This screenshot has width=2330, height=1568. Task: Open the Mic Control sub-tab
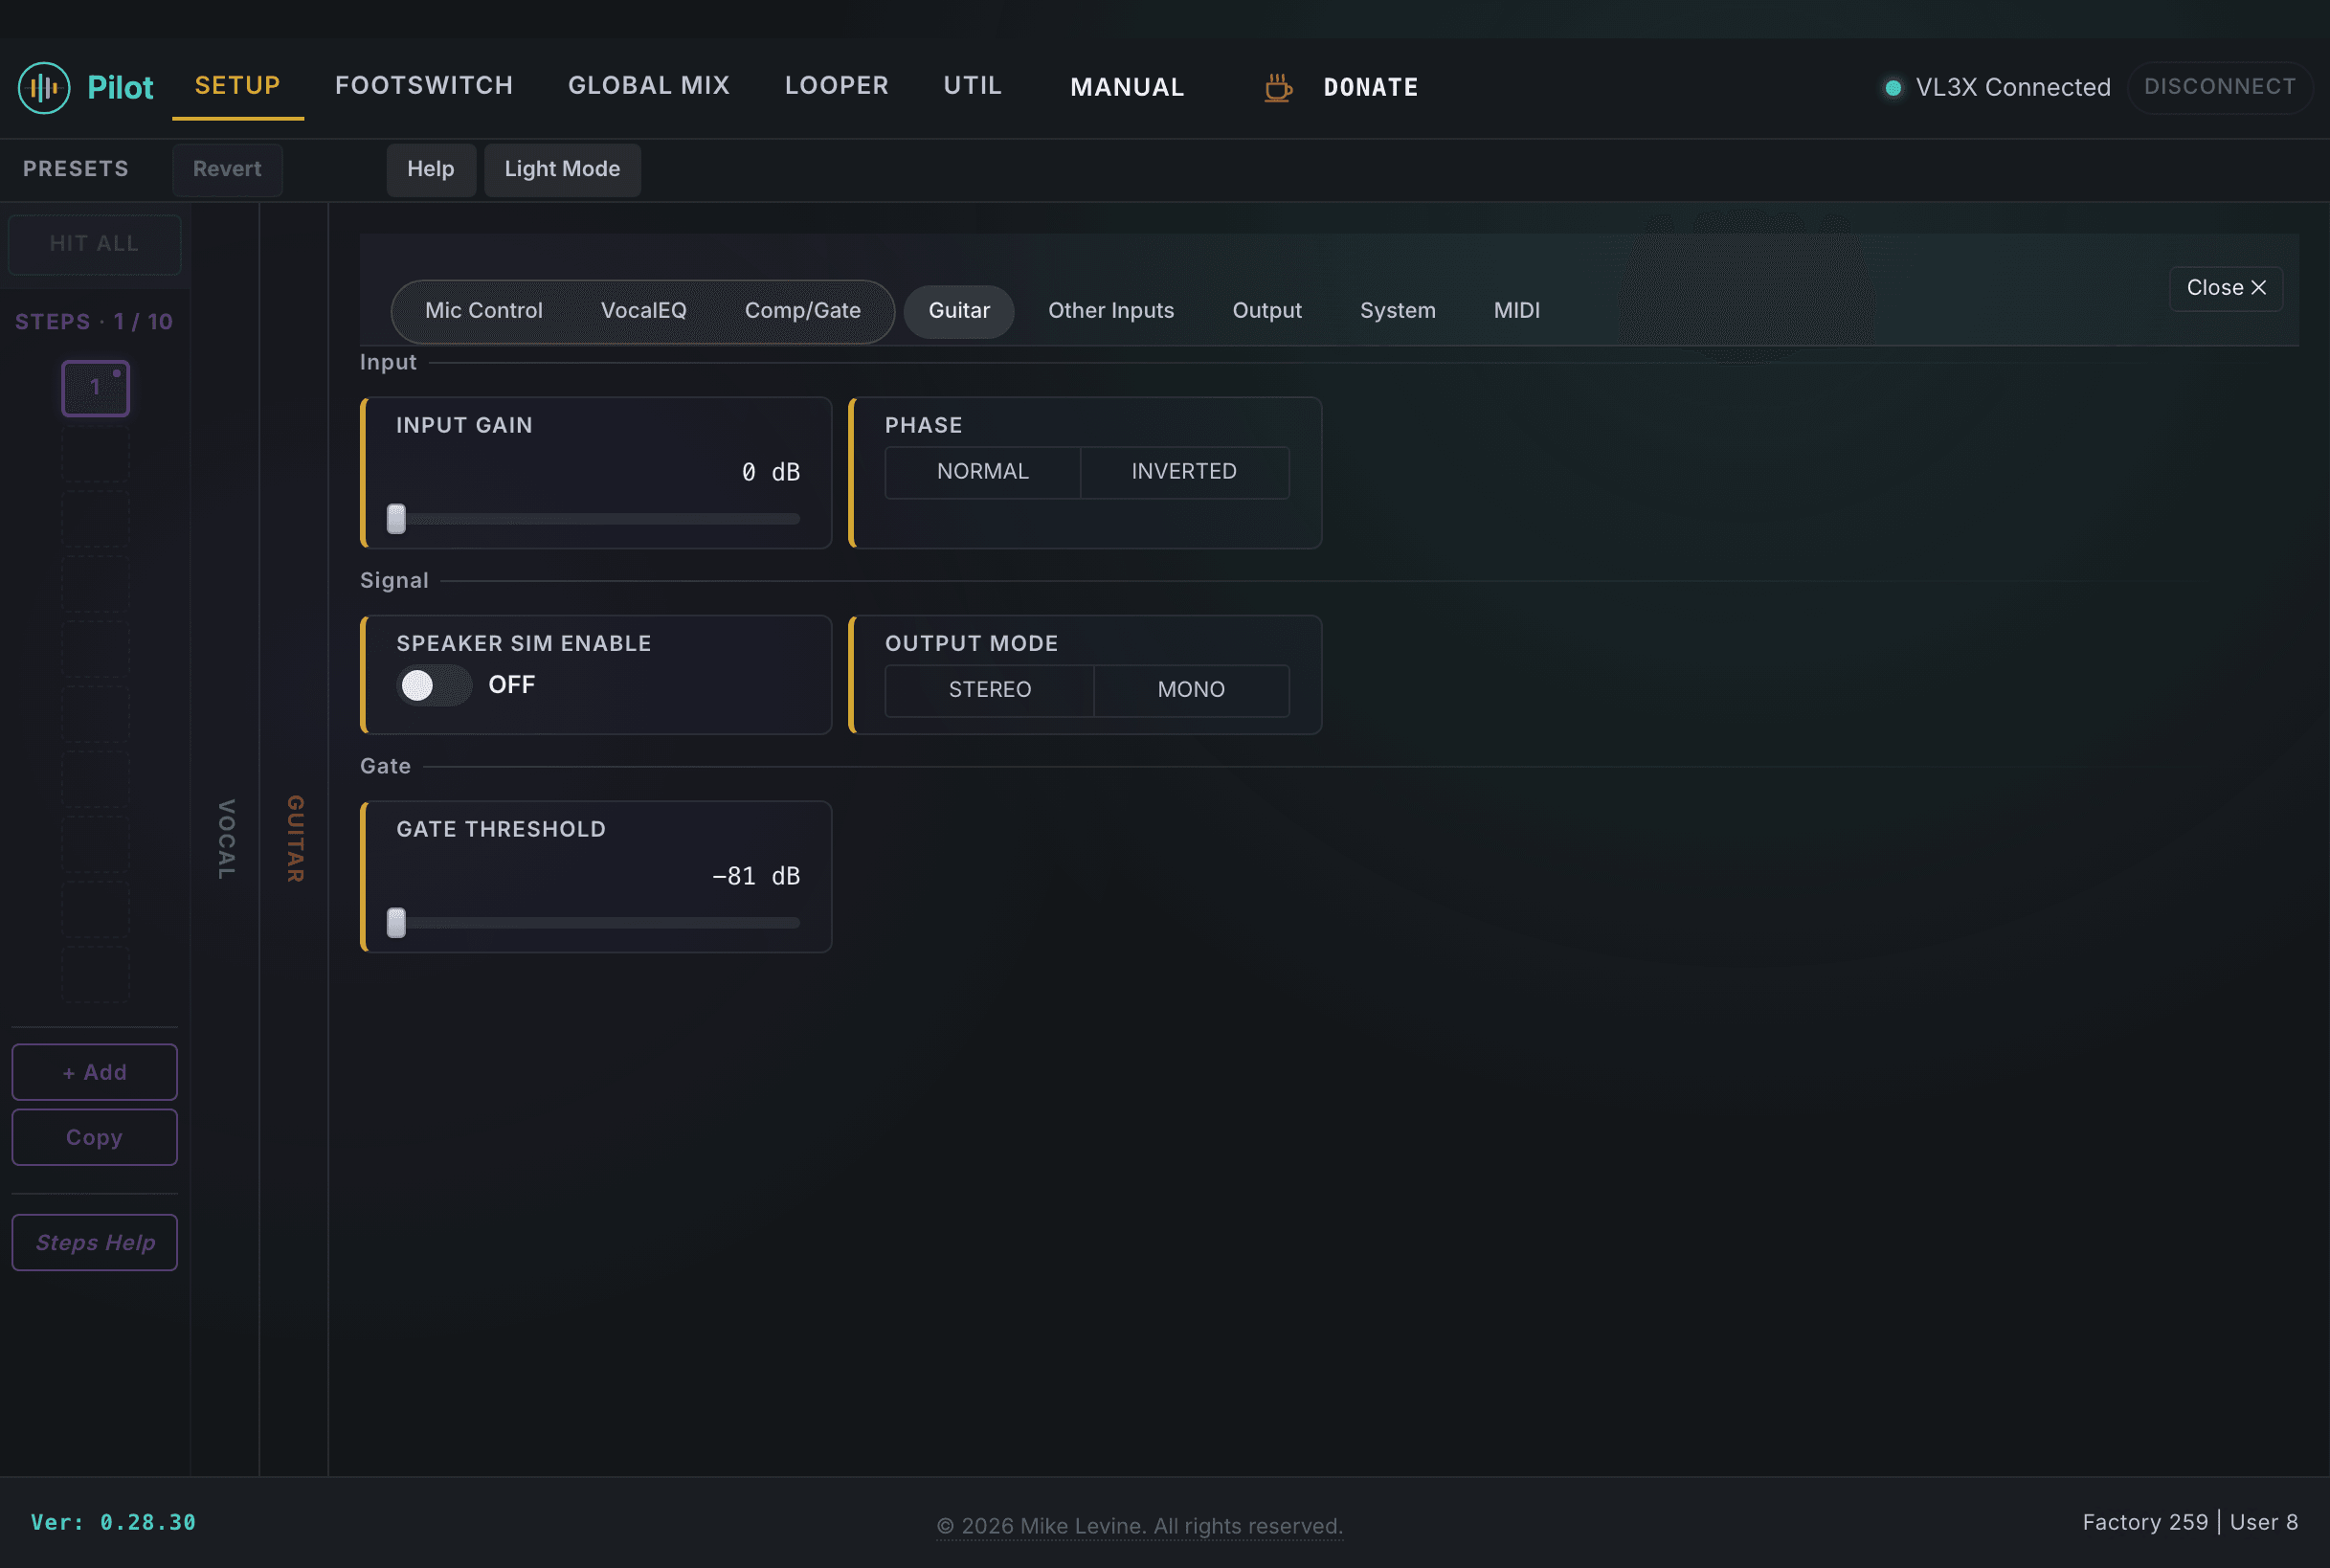click(484, 311)
